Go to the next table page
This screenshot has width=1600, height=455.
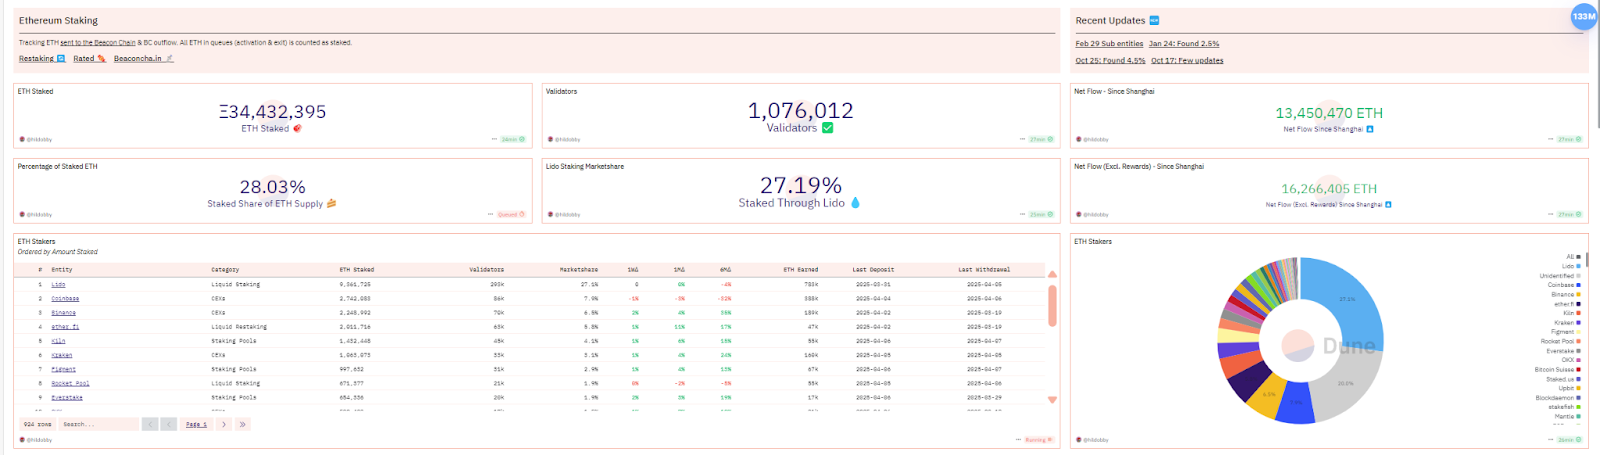(224, 424)
